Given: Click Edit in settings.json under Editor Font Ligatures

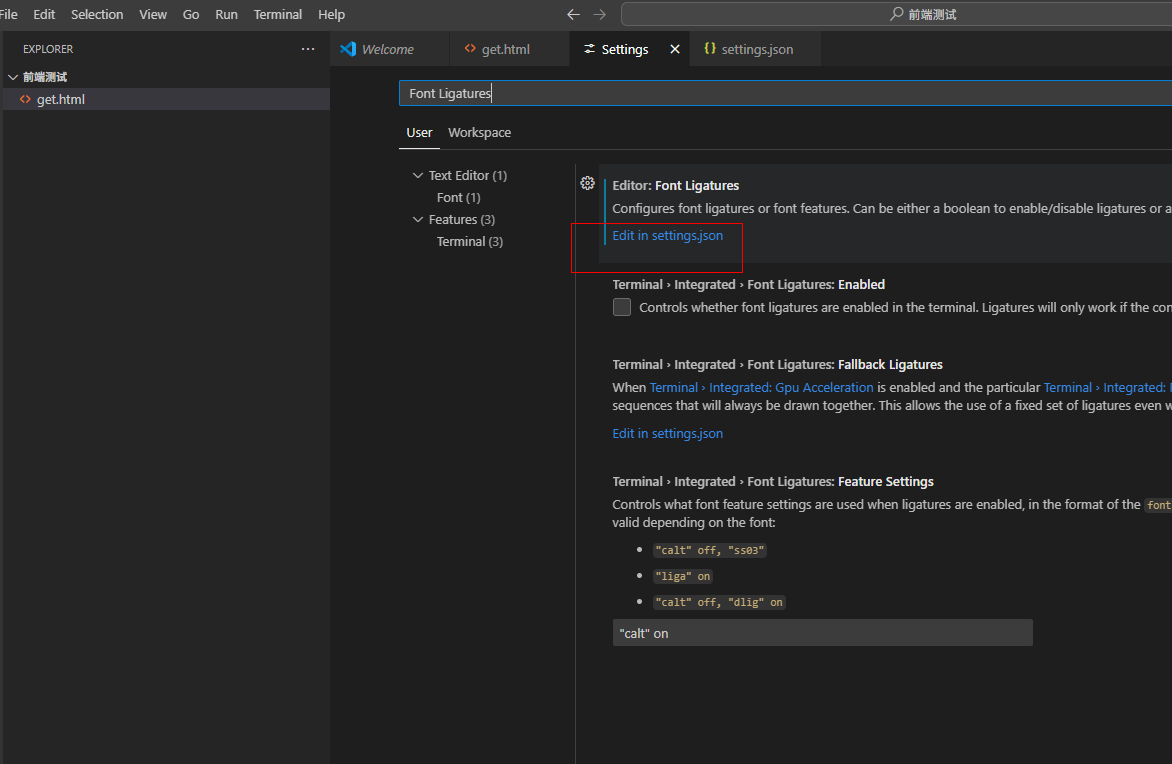Looking at the screenshot, I should (667, 235).
